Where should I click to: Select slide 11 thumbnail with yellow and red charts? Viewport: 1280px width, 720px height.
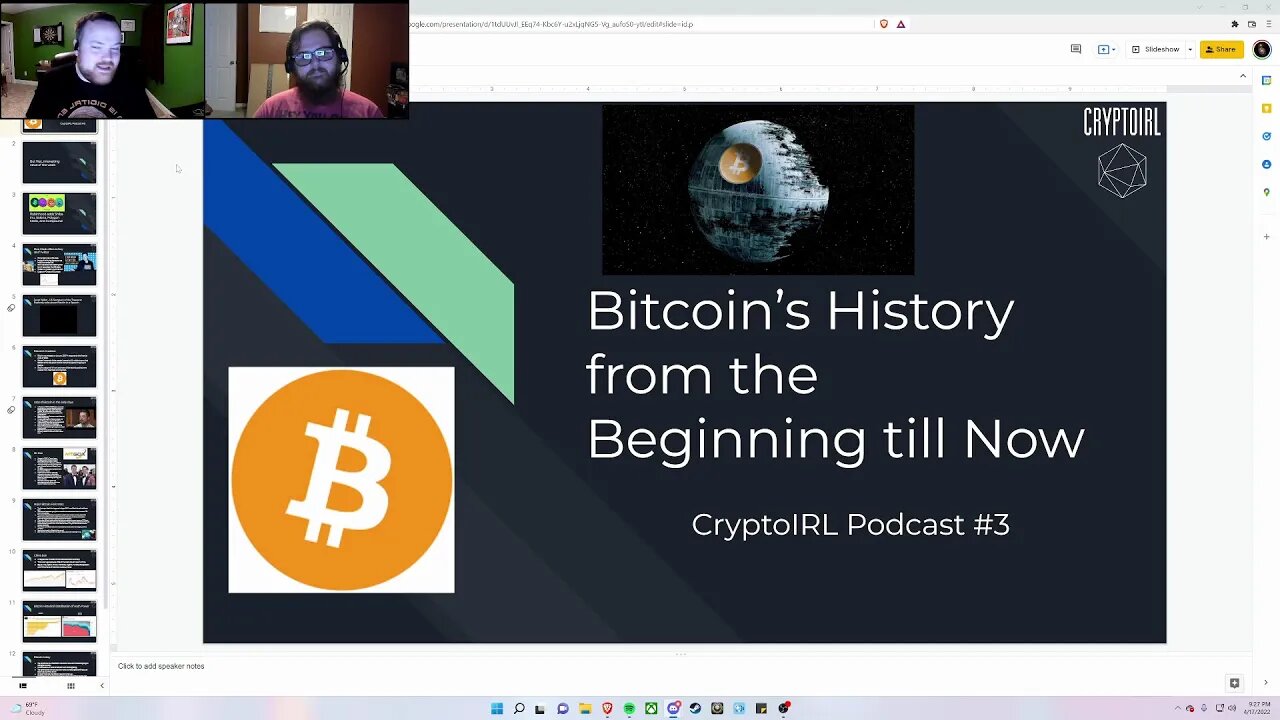click(60, 621)
